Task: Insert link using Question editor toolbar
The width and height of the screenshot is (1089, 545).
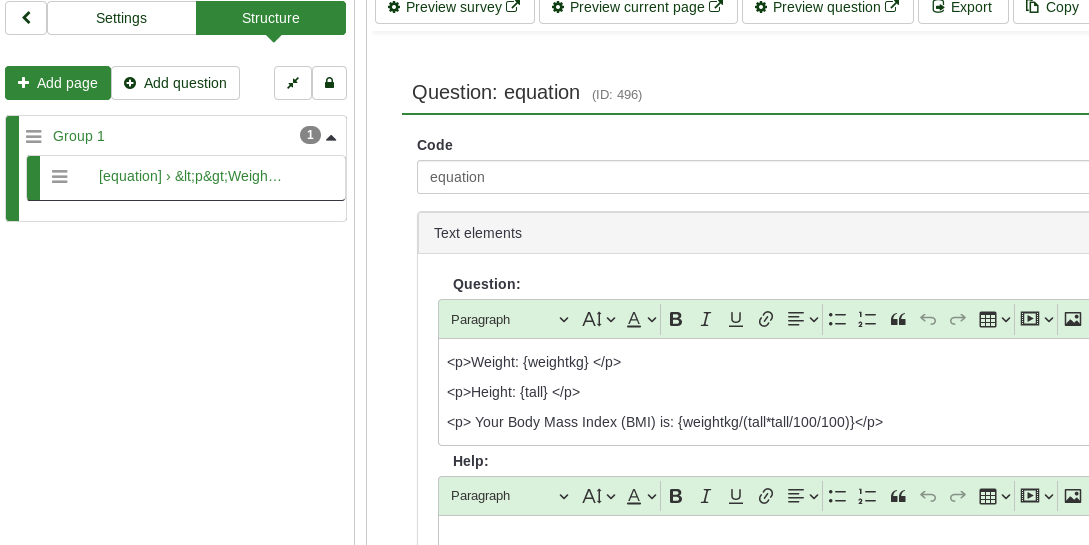Action: (766, 319)
